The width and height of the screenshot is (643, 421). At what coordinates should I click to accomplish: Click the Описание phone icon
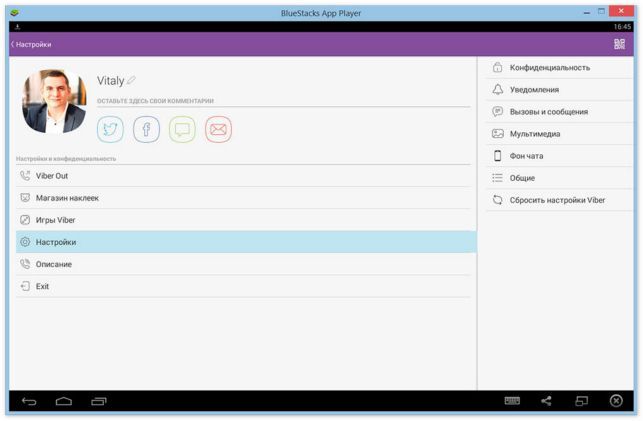point(25,264)
